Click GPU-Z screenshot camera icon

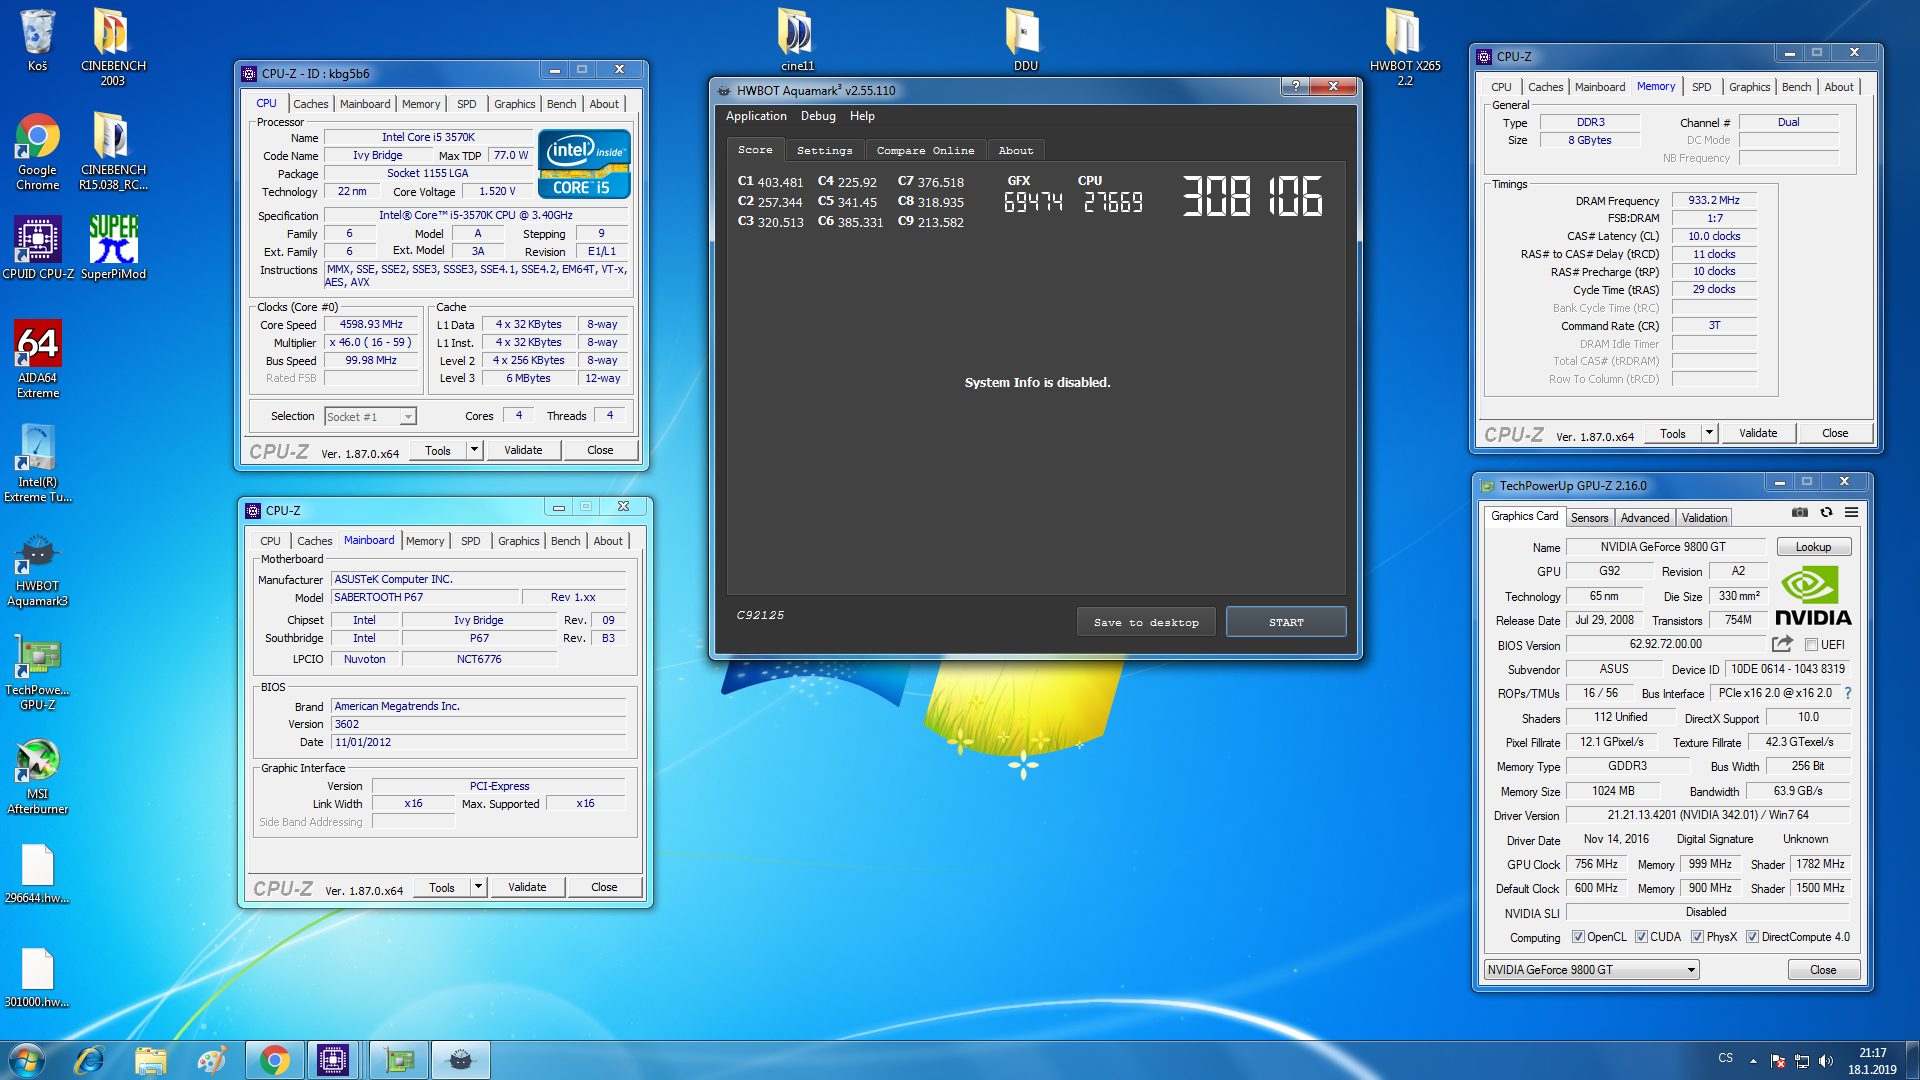coord(1800,512)
